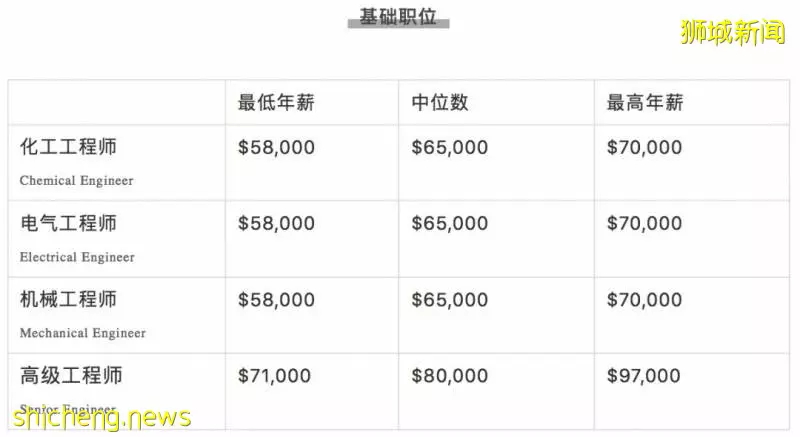This screenshot has height=437, width=800.
Task: Click the 电气工程师 row label
Action: 68,223
